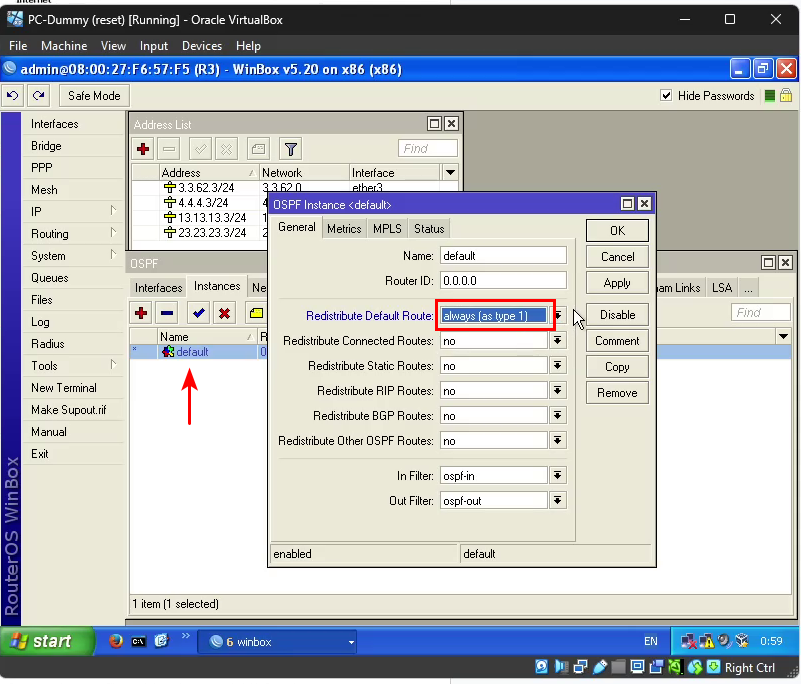Click the winbox taskbar group button
The image size is (801, 684).
pos(277,642)
